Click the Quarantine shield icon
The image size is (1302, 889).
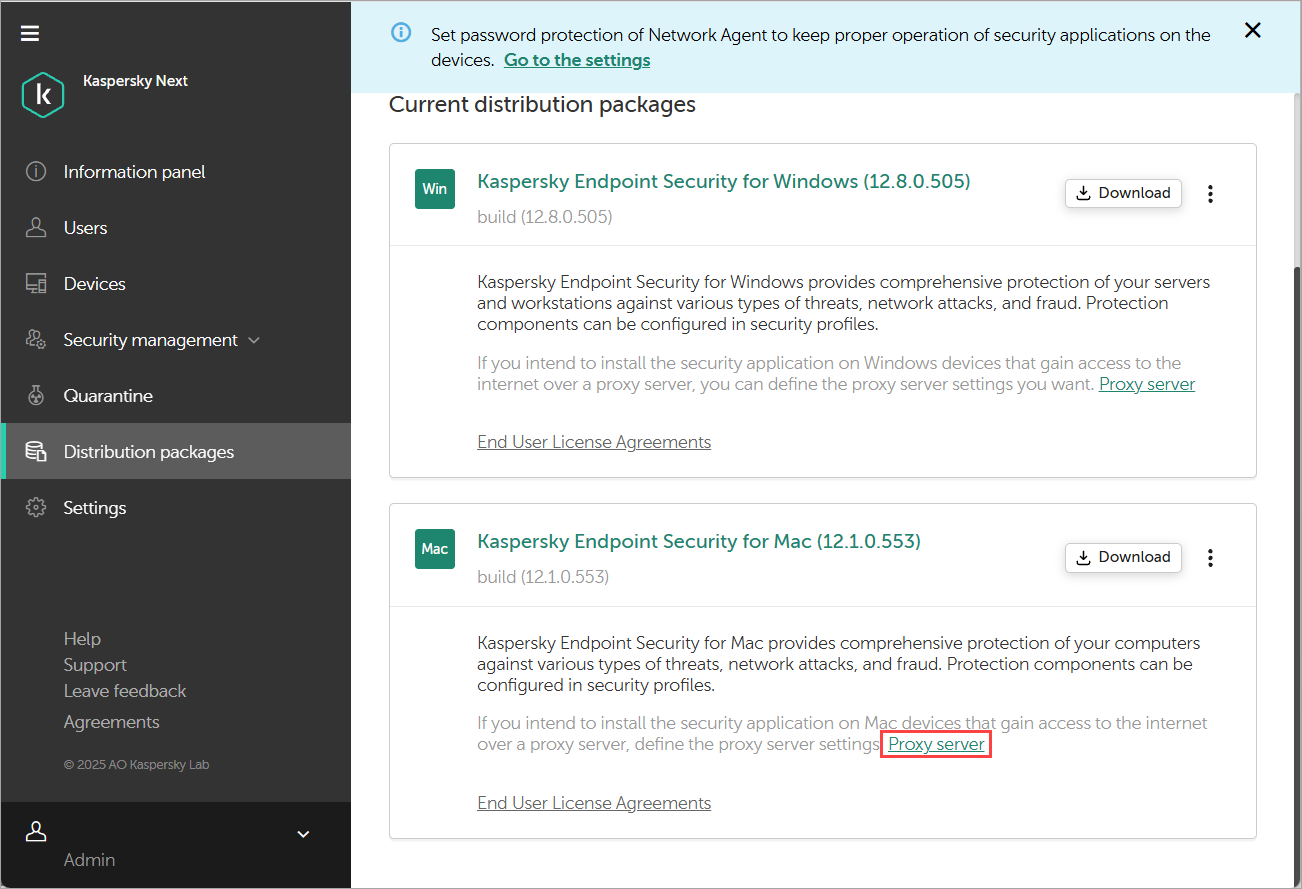coord(36,395)
